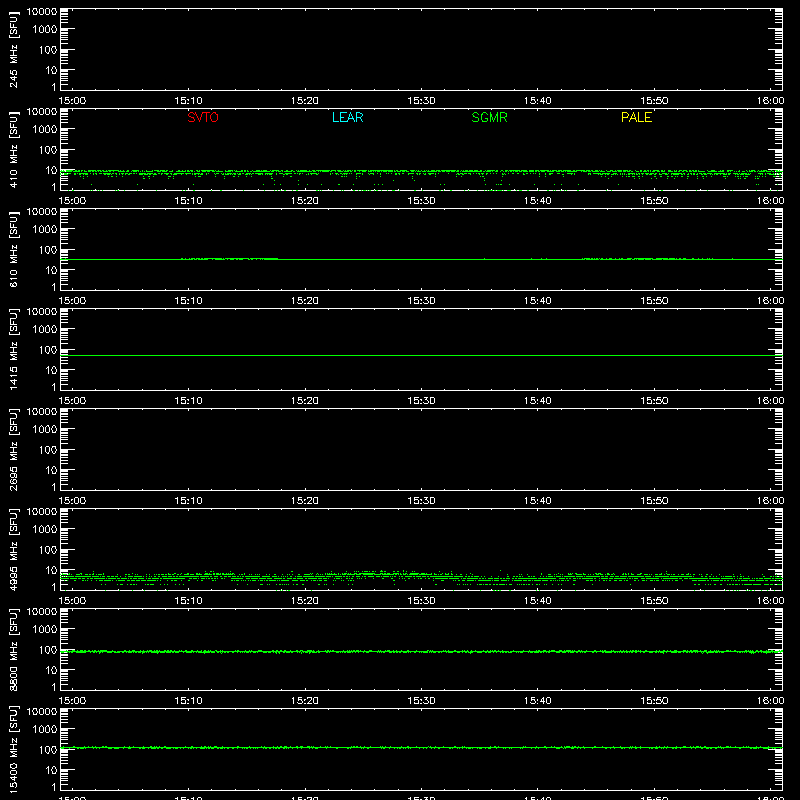Viewport: 800px width, 800px height.
Task: Select the 8800 MHz [SFU] axis title
Action: [13, 649]
